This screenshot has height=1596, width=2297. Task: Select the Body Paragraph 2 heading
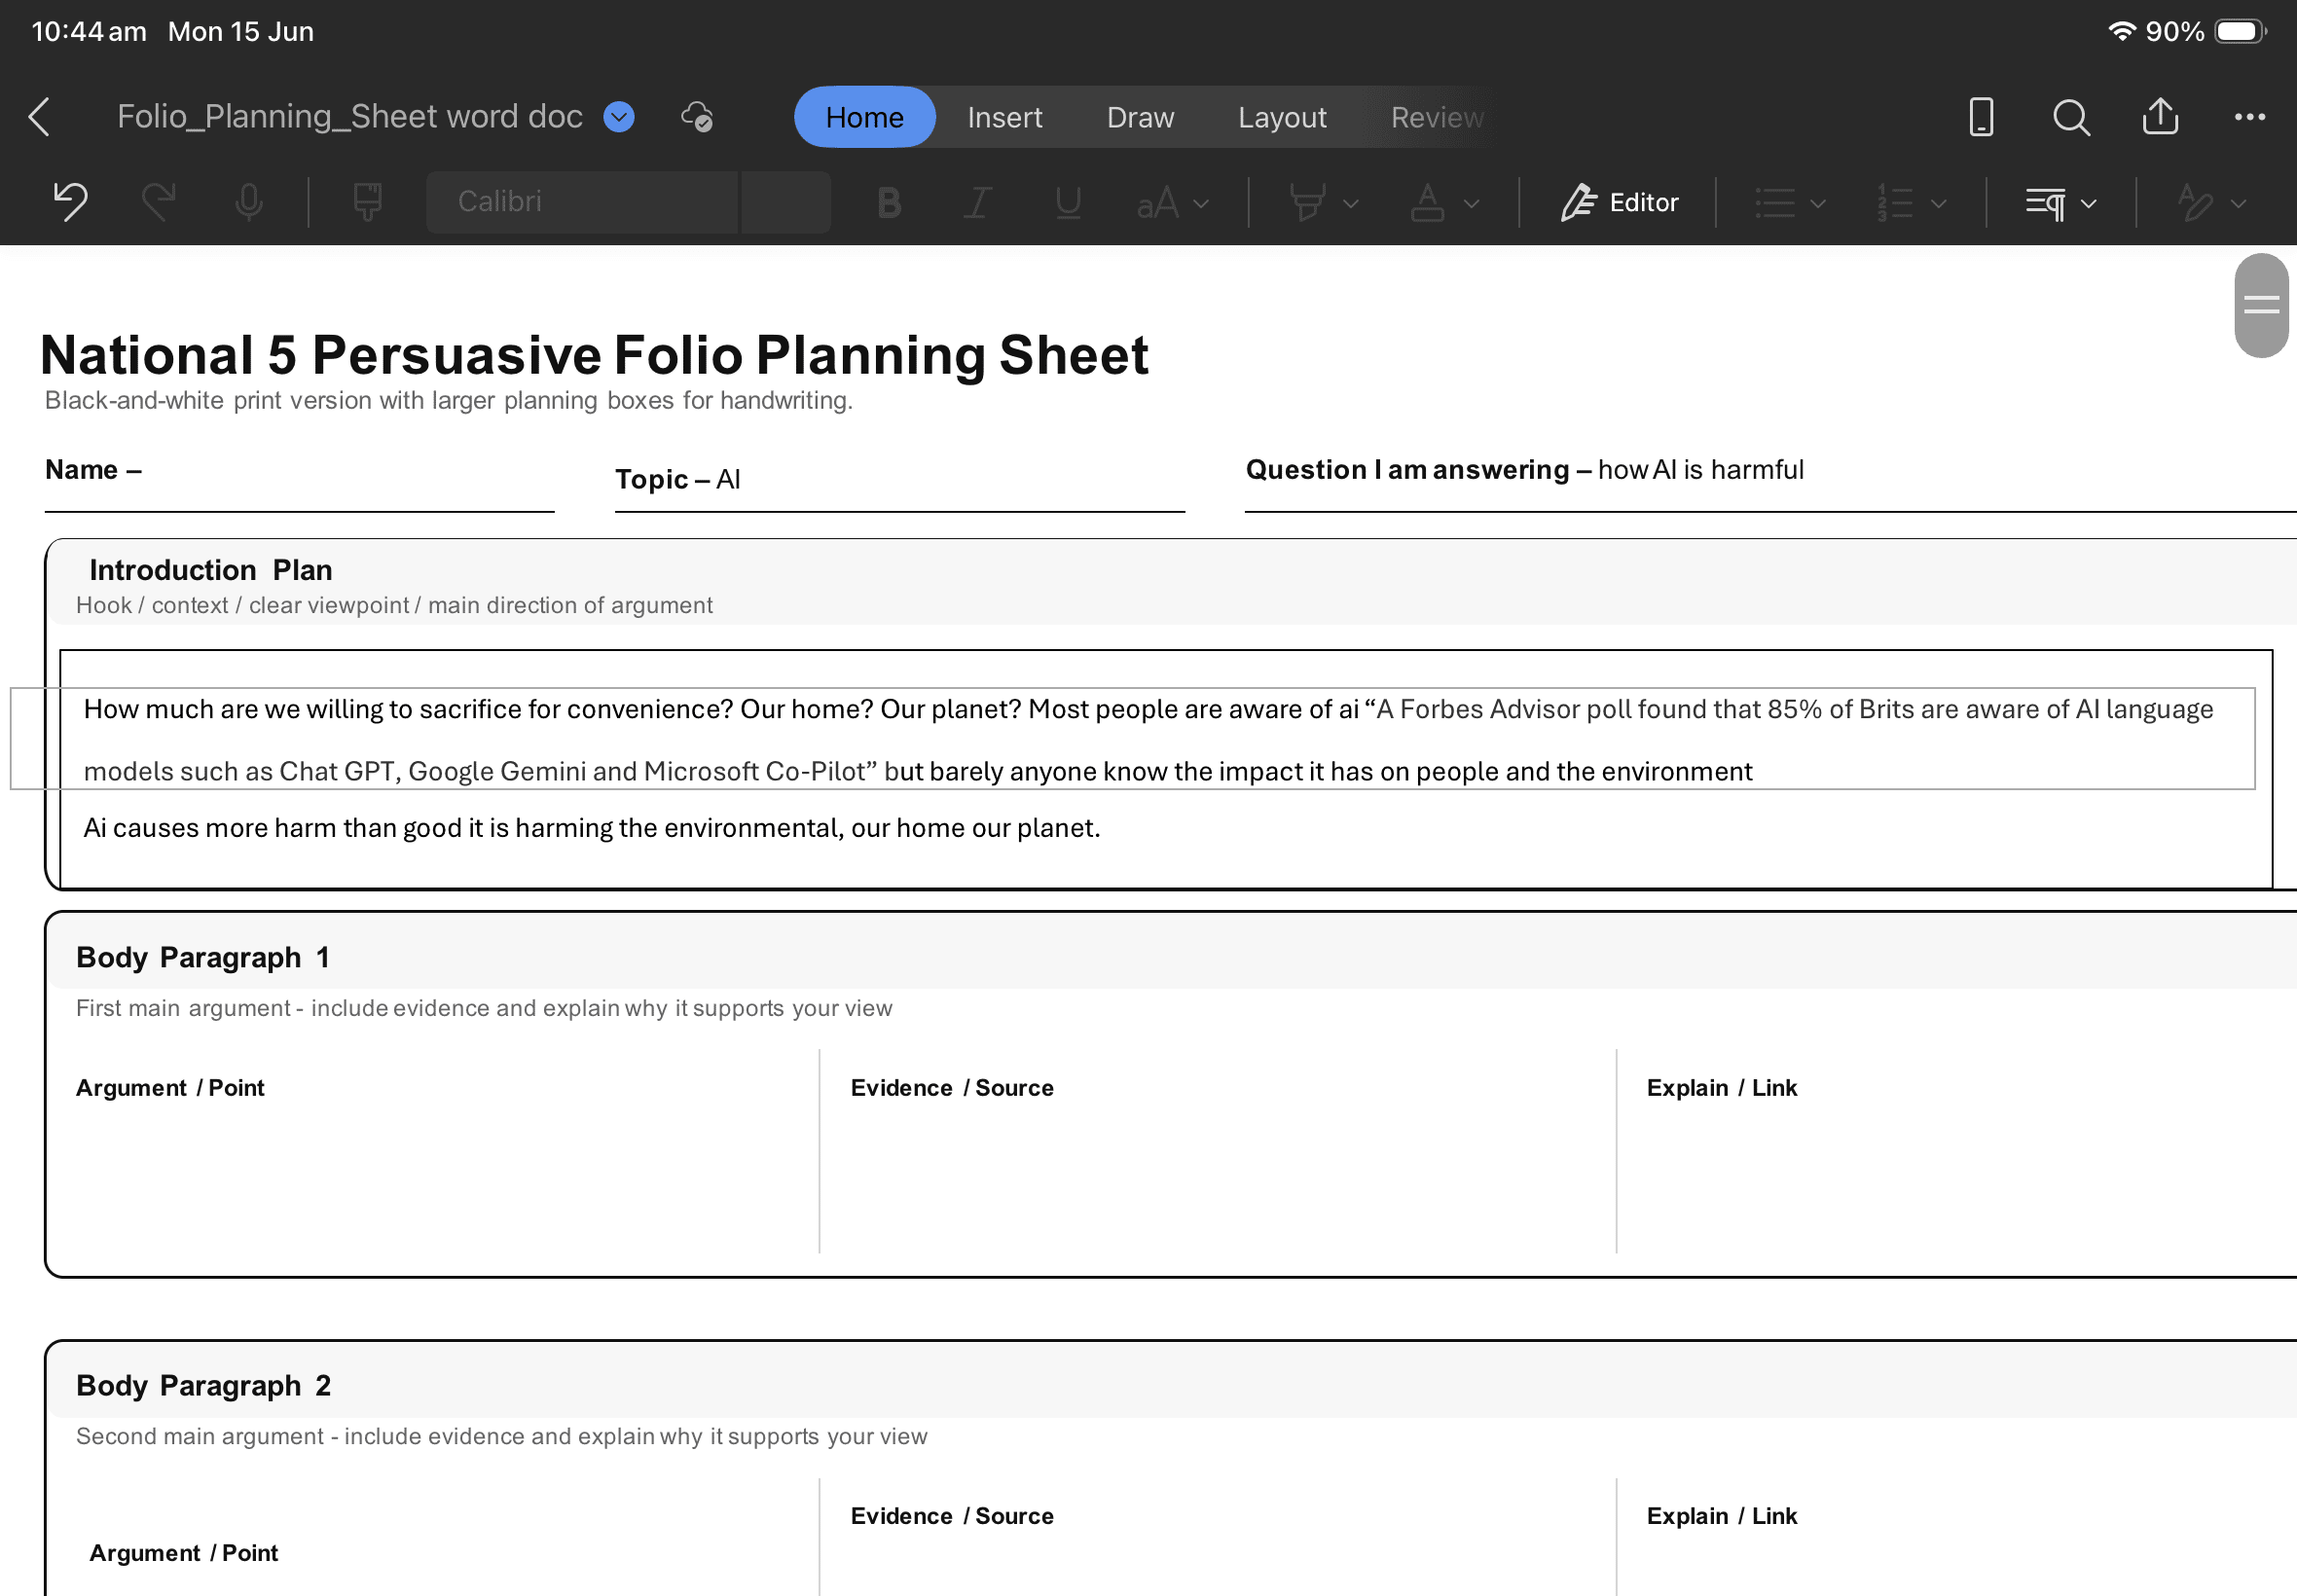tap(203, 1385)
